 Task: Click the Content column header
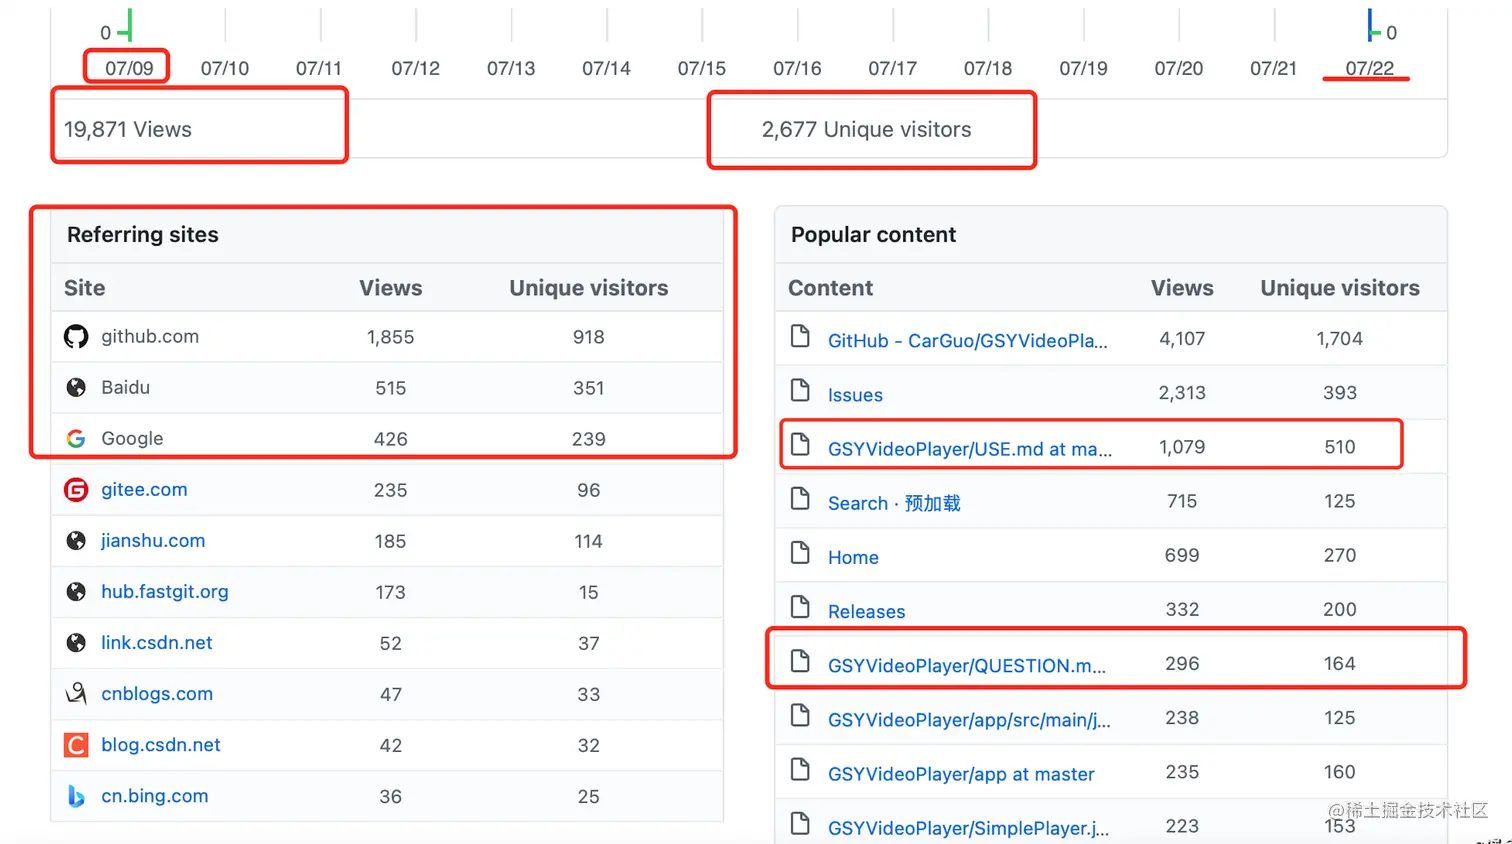click(x=830, y=288)
